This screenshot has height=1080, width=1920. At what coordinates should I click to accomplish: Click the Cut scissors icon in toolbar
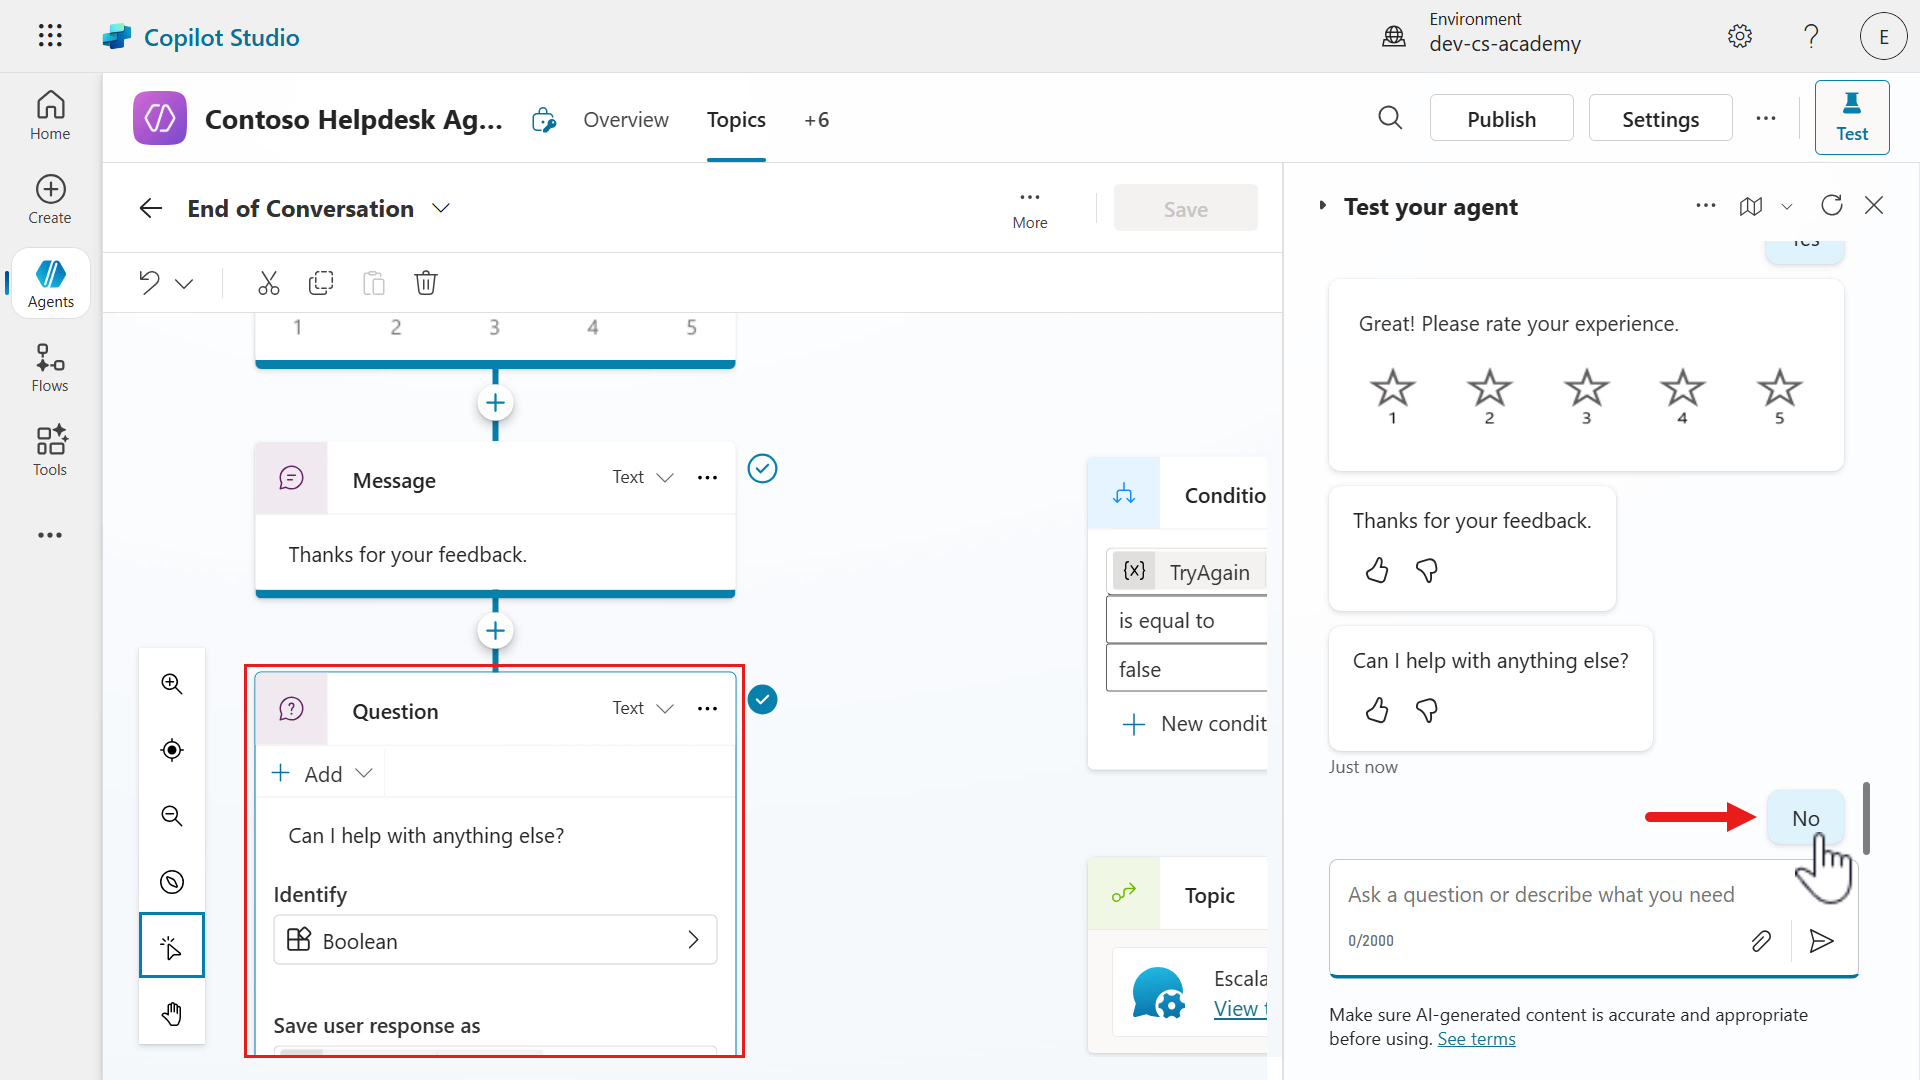click(268, 283)
